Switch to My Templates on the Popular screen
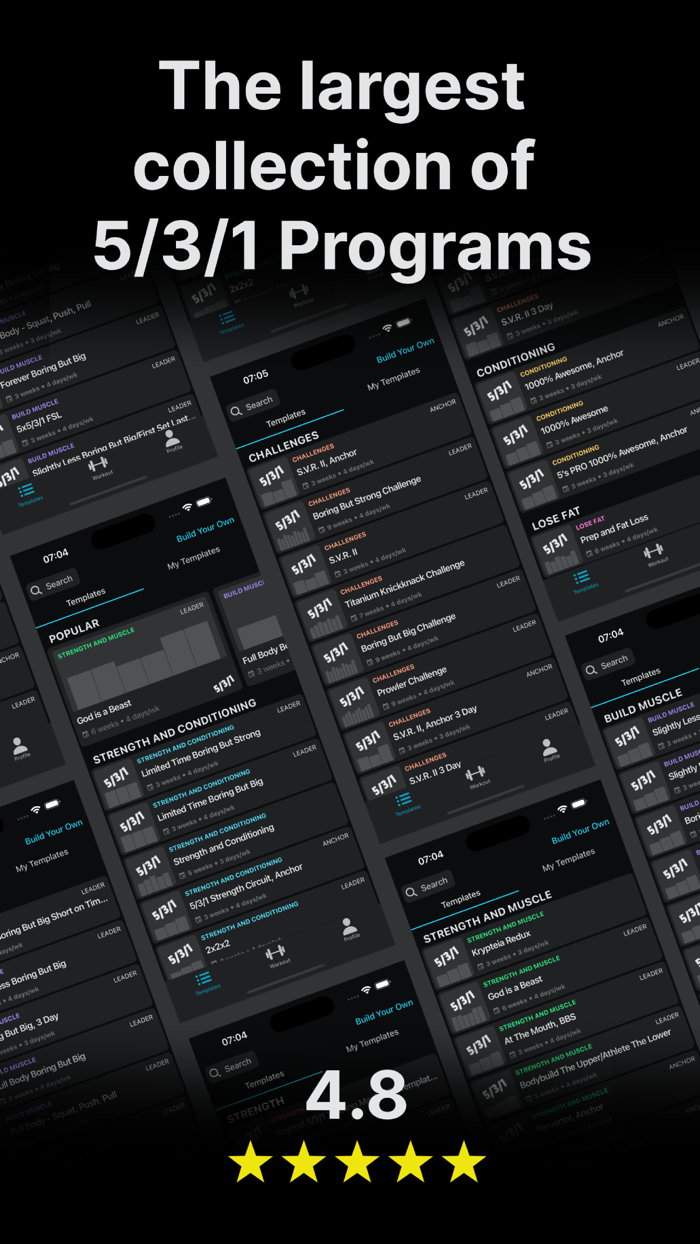This screenshot has width=700, height=1244. (194, 558)
